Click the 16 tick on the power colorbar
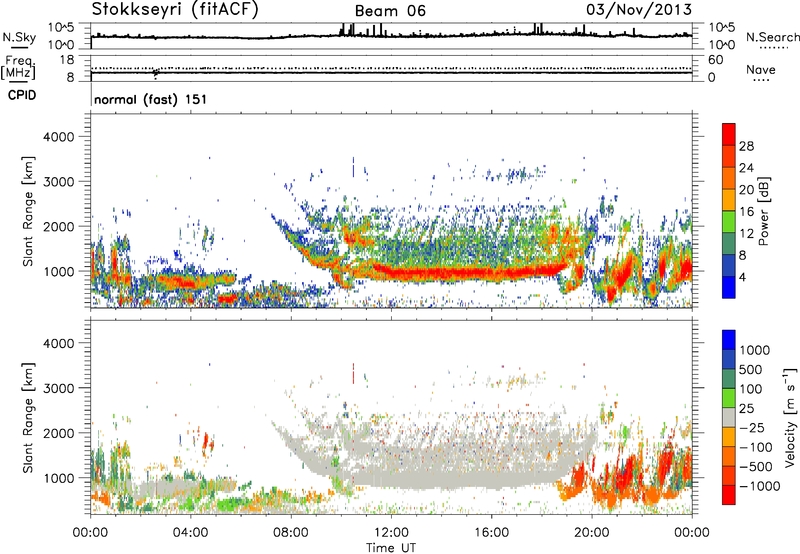The image size is (800, 554). (x=746, y=212)
